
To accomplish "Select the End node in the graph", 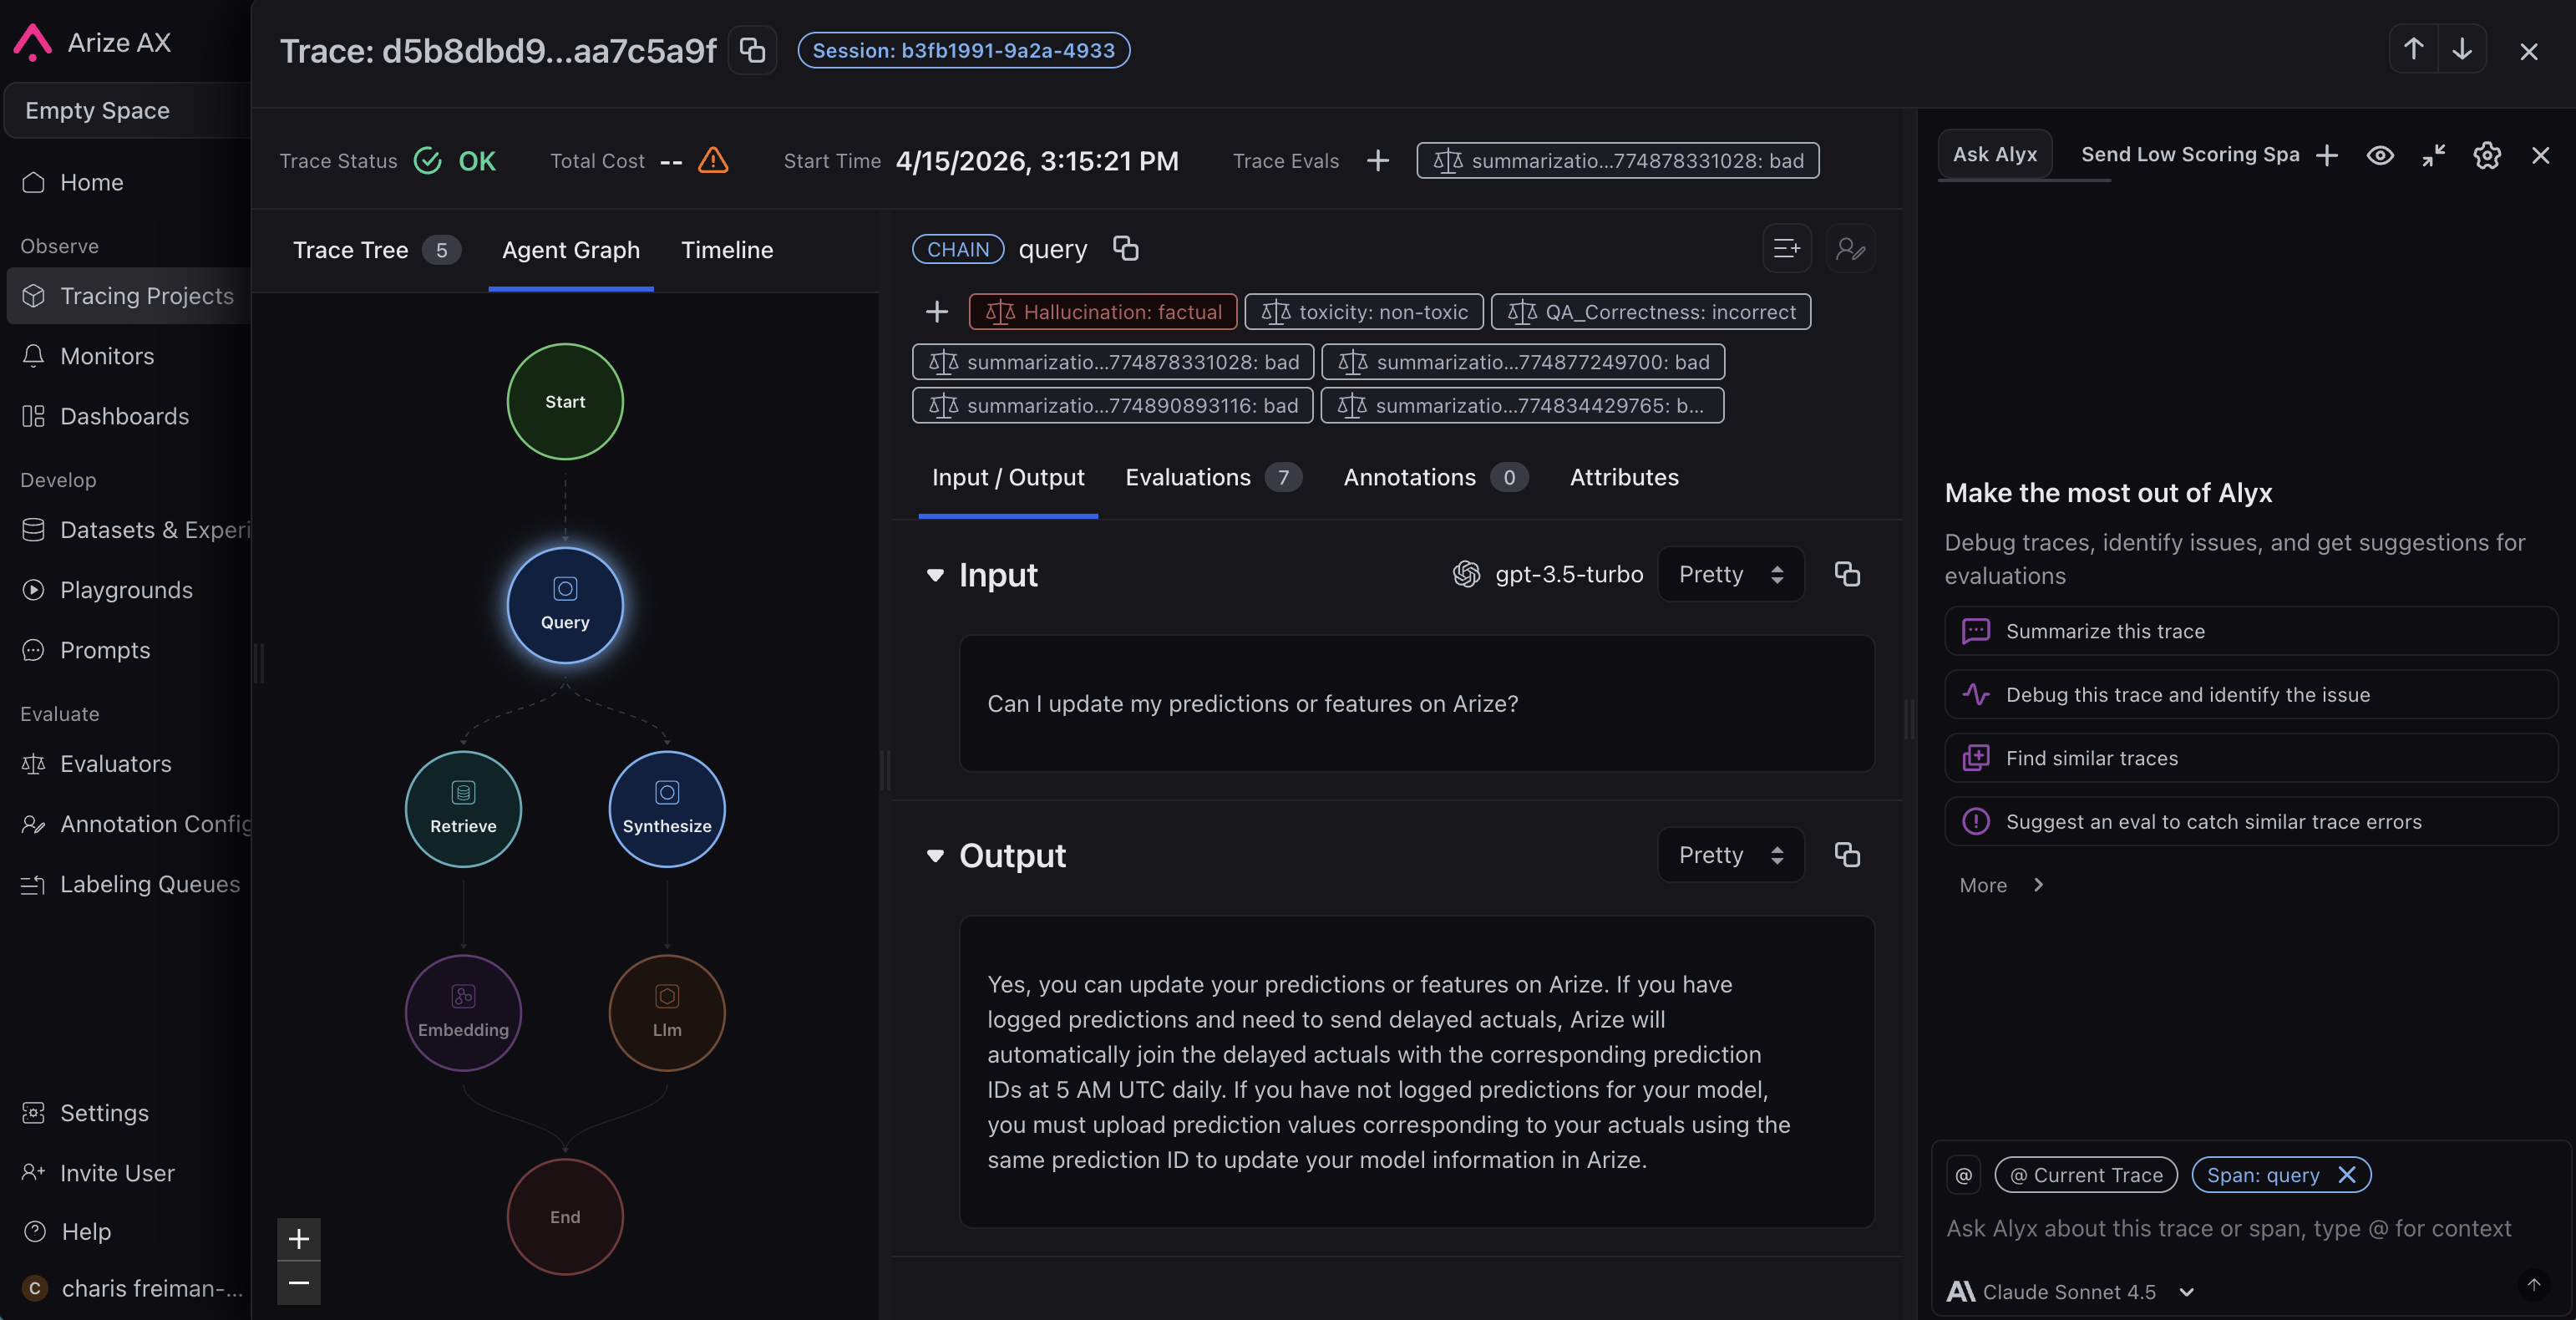I will pos(565,1216).
